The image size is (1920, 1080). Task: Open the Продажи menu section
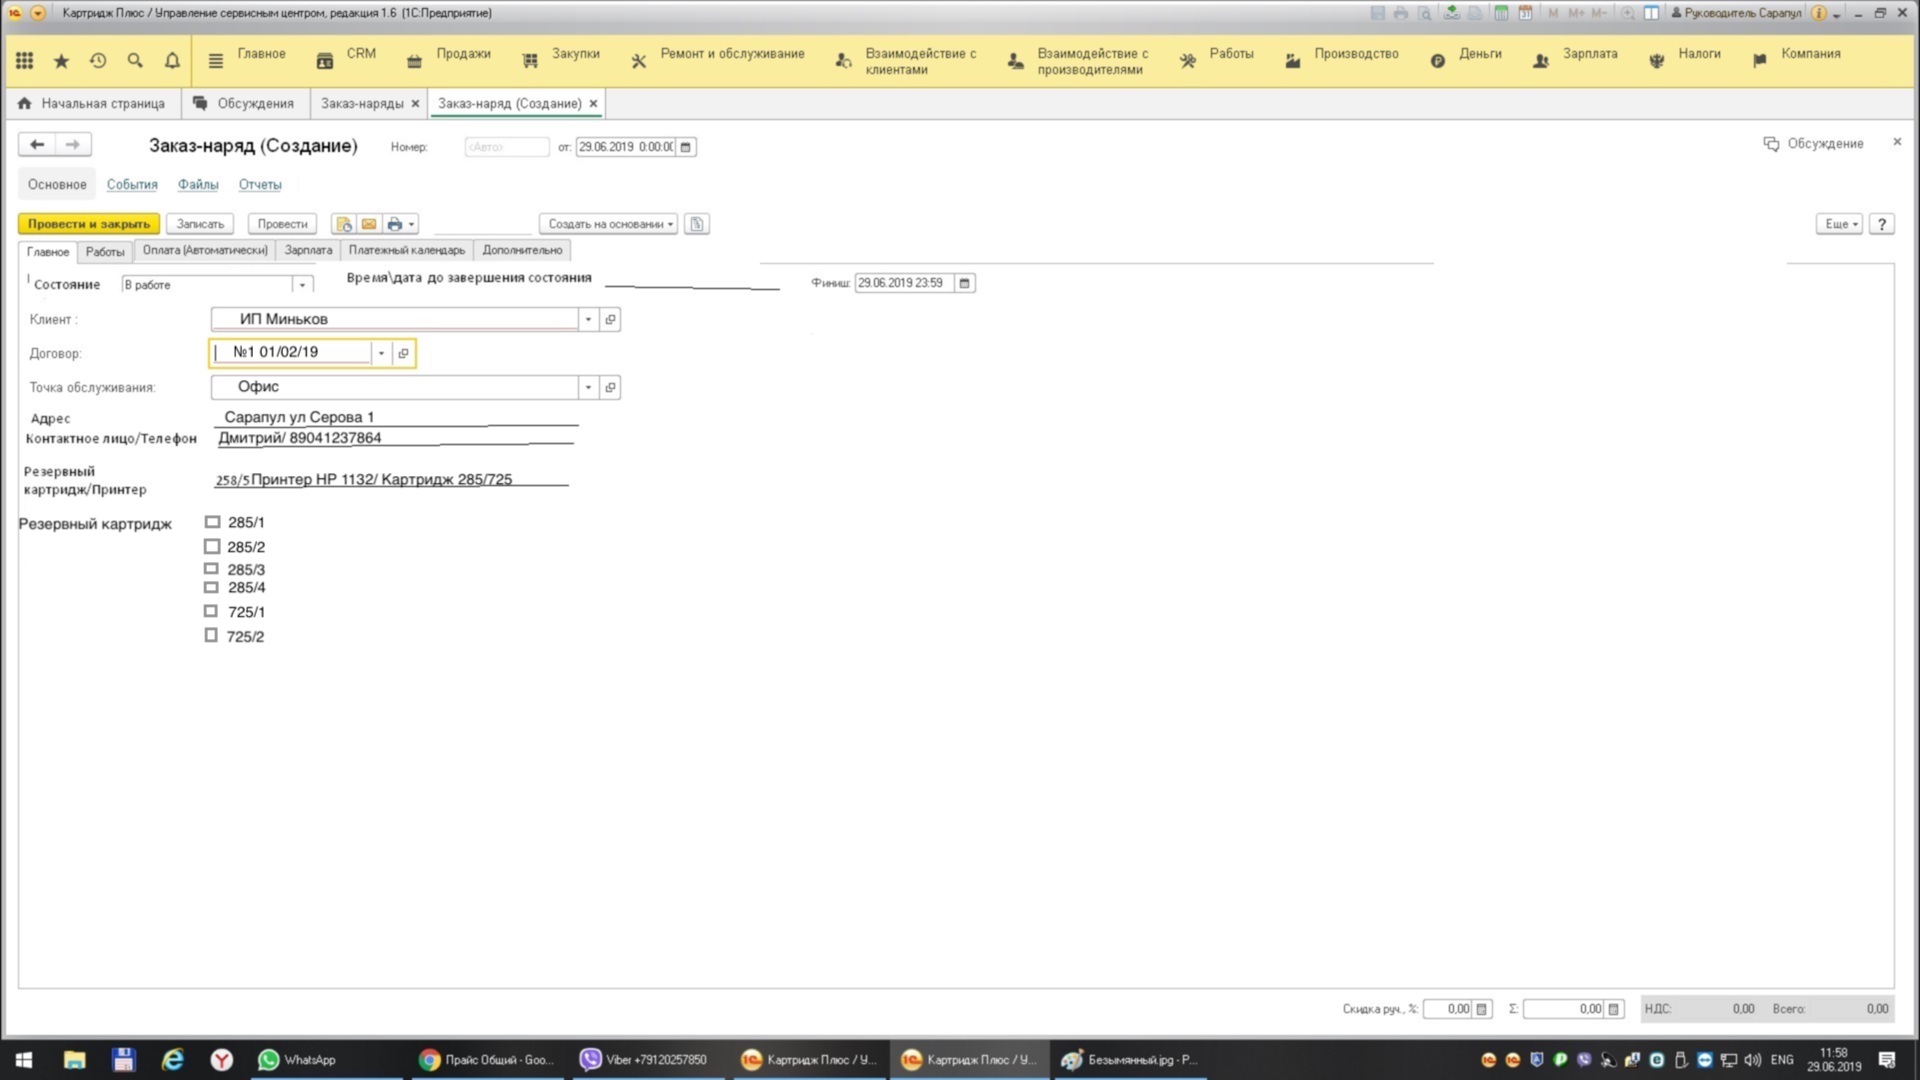(x=463, y=54)
